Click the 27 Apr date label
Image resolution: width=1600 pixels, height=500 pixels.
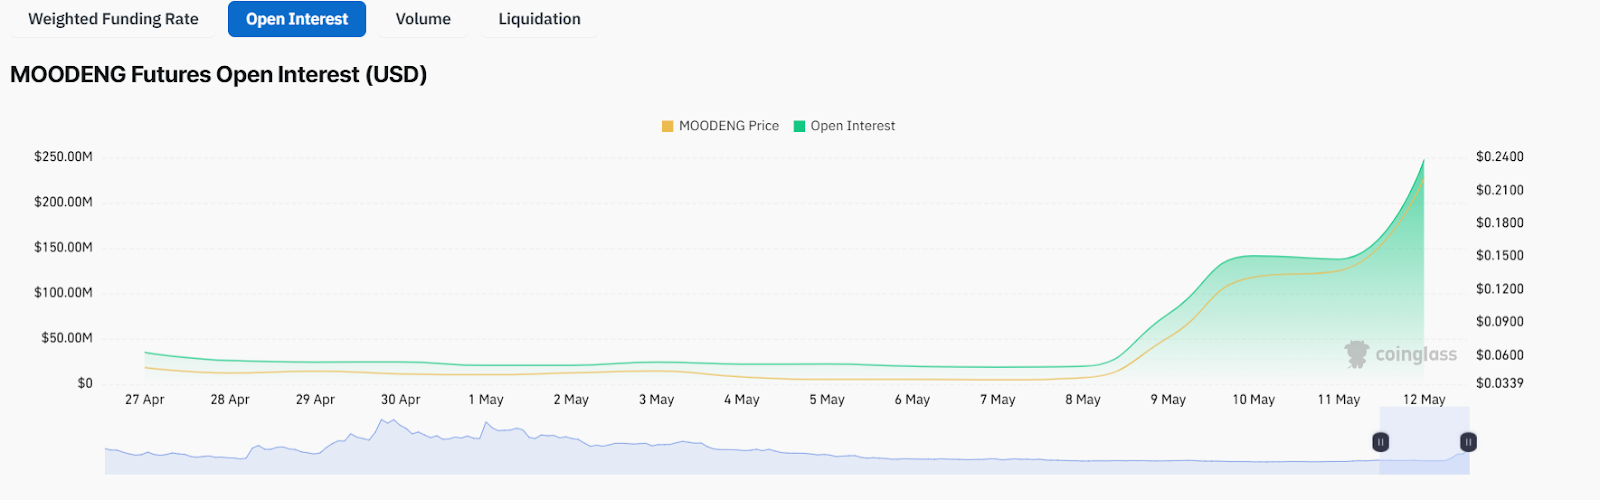point(145,399)
